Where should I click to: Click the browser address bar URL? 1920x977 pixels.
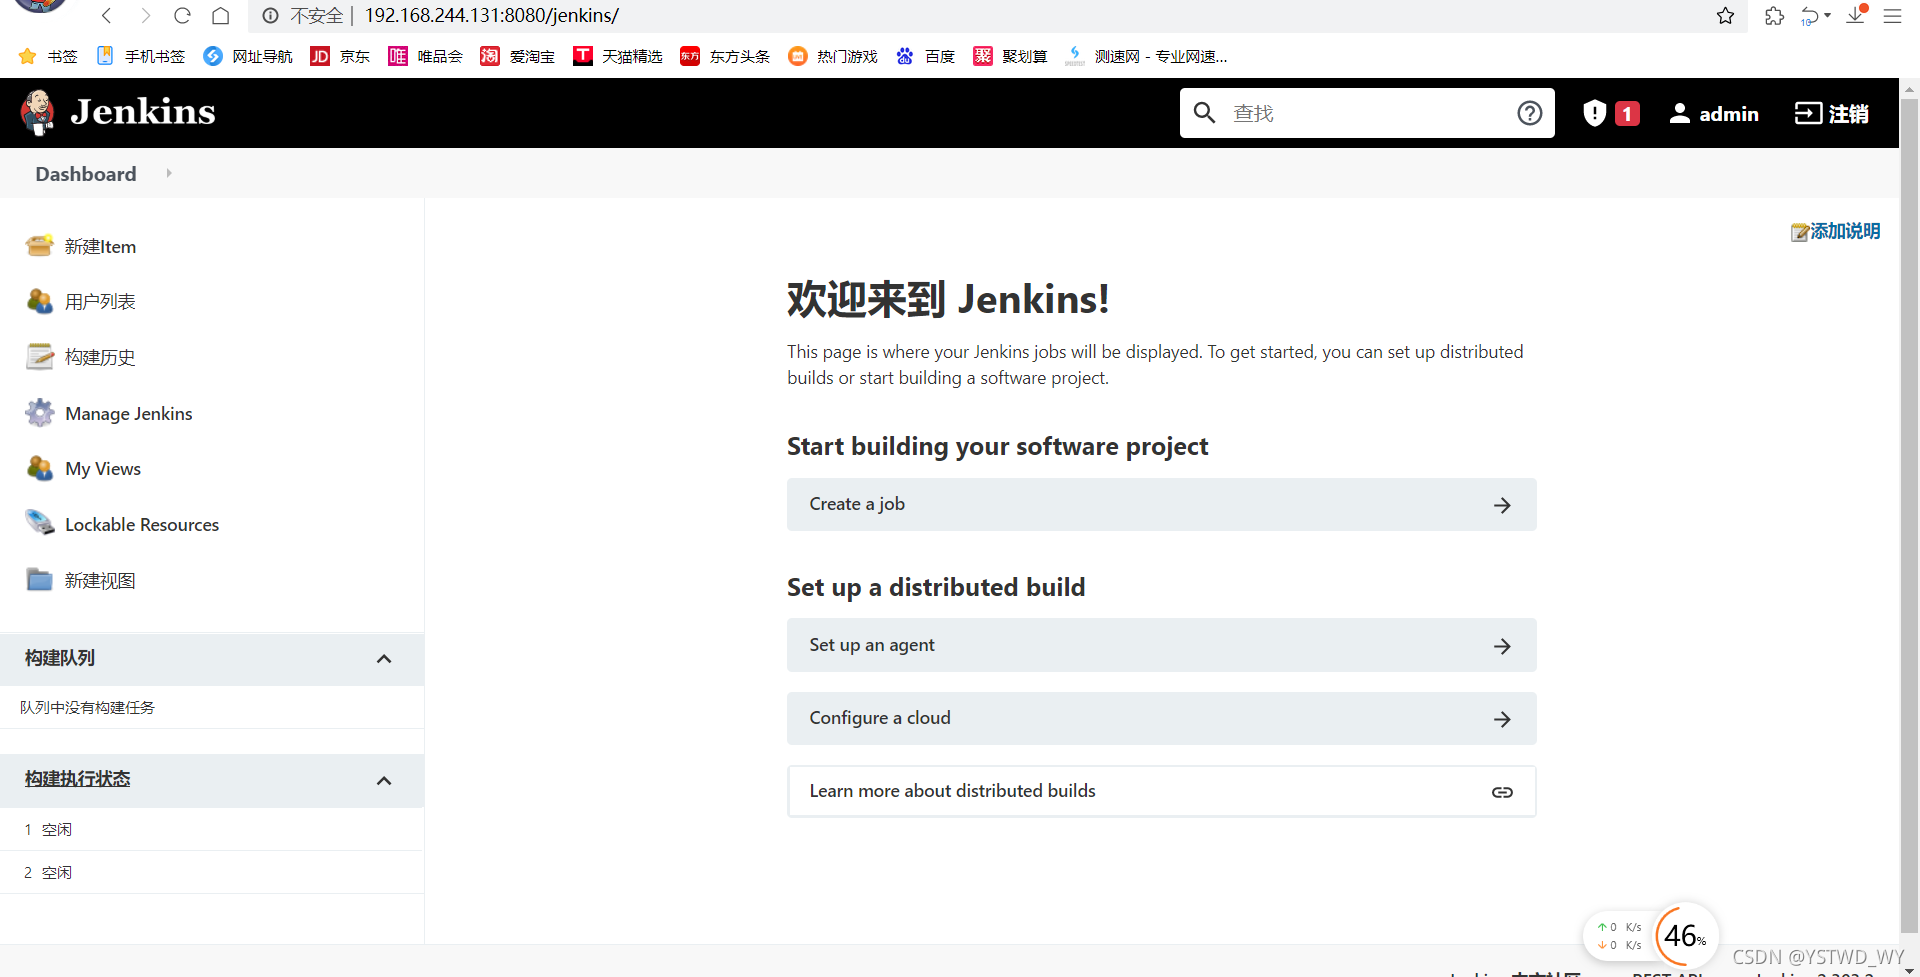[491, 15]
